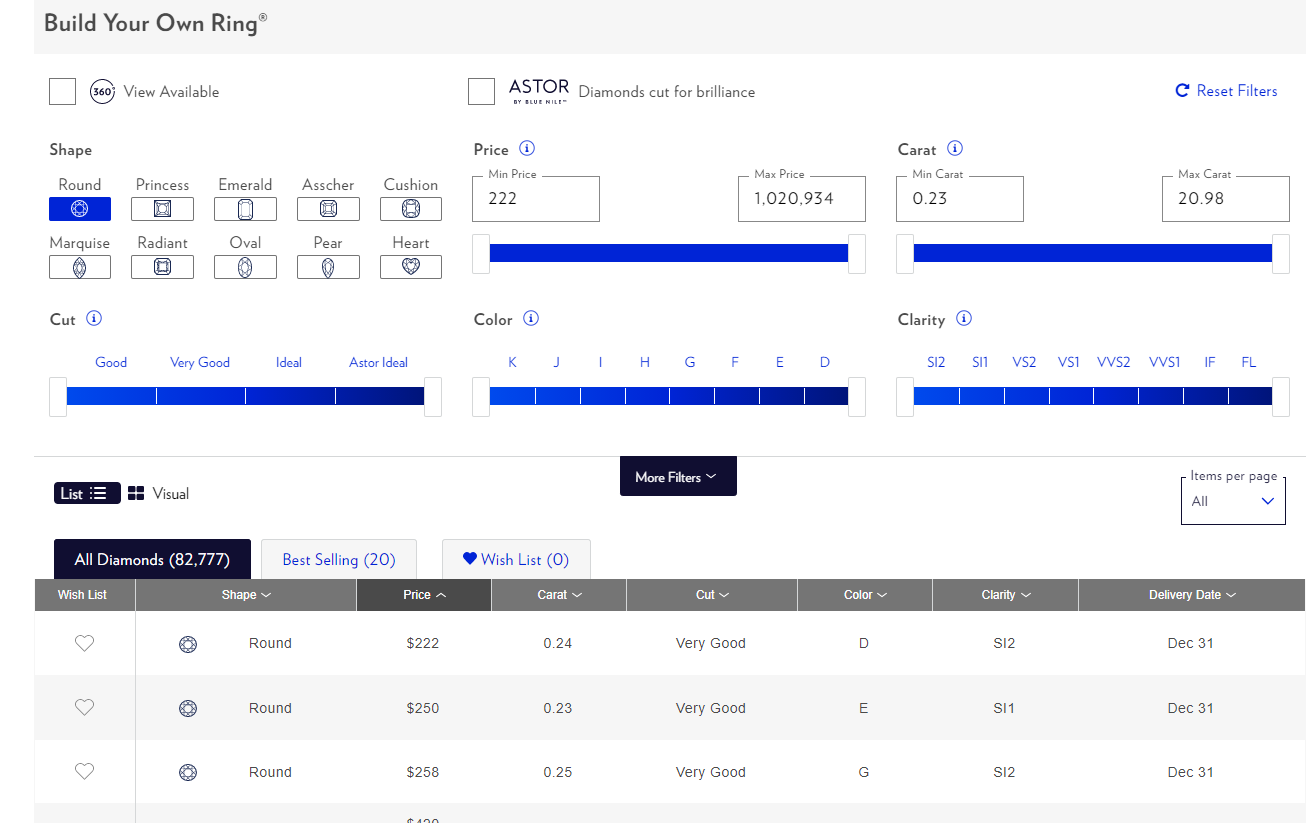The height and width of the screenshot is (823, 1311).
Task: Open the Price info tooltip icon
Action: 527,148
